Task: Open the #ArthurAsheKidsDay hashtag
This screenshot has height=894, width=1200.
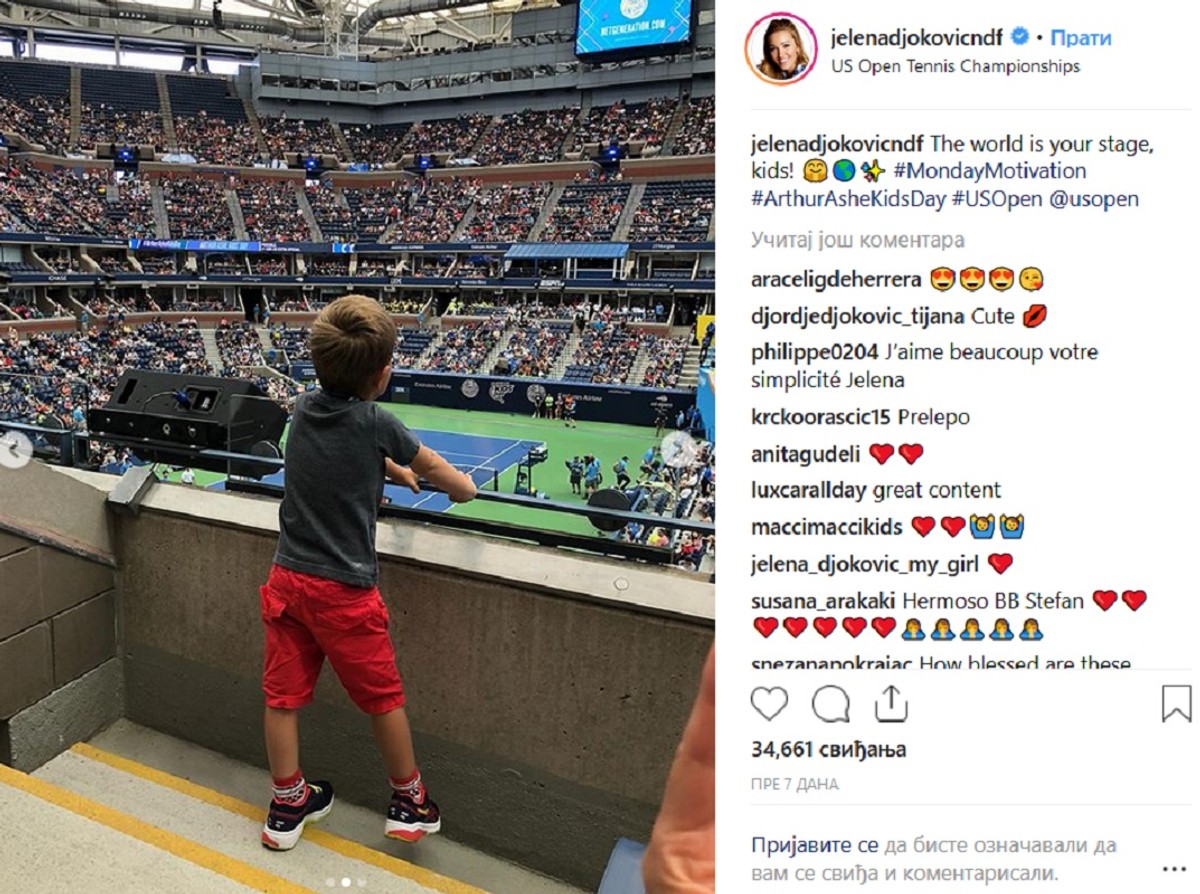Action: 848,199
